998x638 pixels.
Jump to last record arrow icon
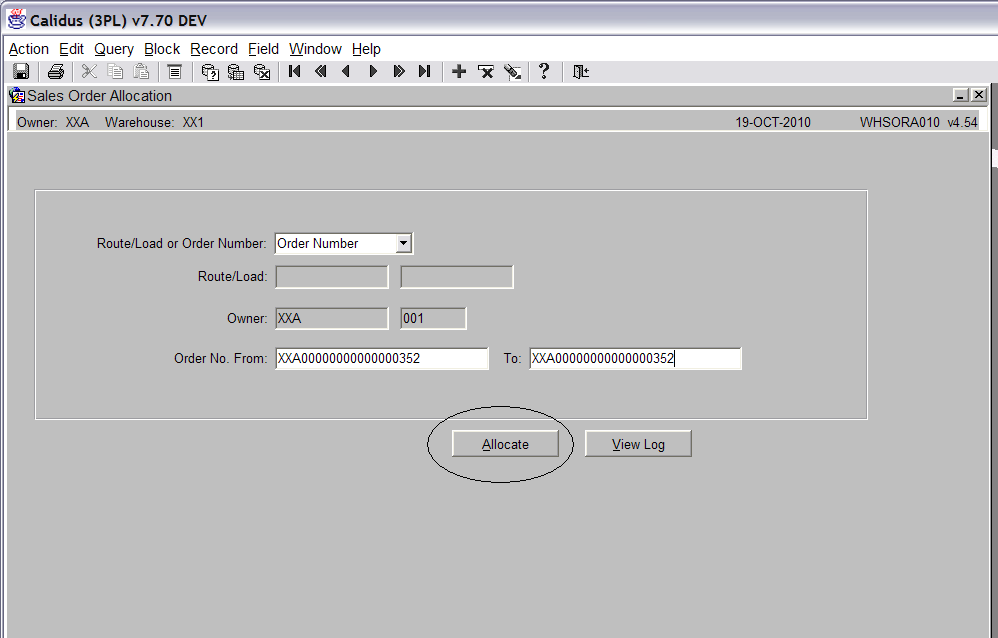pyautogui.click(x=425, y=71)
